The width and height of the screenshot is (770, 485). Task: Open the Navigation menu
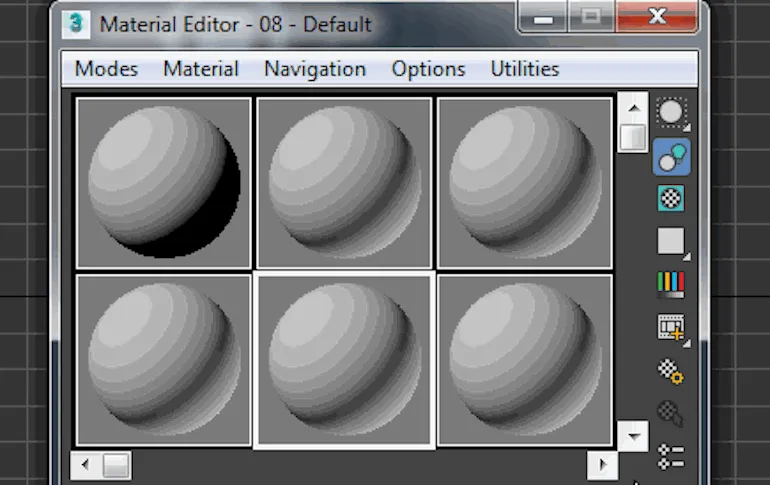pos(315,69)
